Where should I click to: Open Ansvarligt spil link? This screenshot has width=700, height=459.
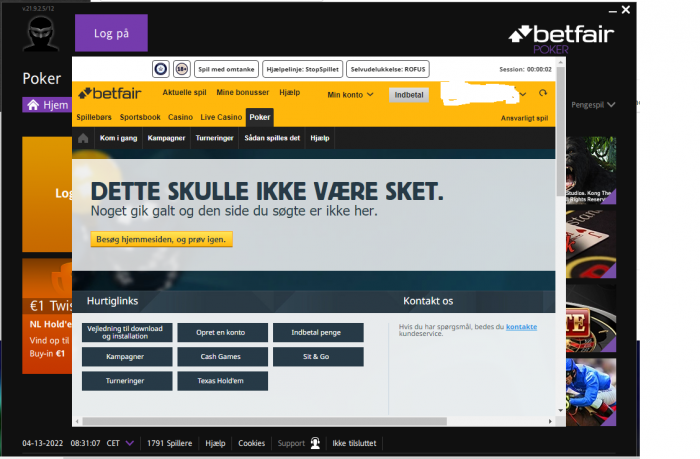click(x=525, y=118)
